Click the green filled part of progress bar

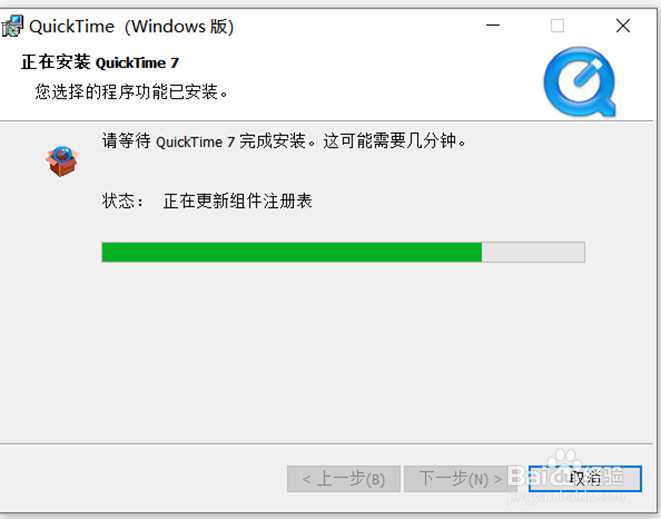pyautogui.click(x=292, y=252)
